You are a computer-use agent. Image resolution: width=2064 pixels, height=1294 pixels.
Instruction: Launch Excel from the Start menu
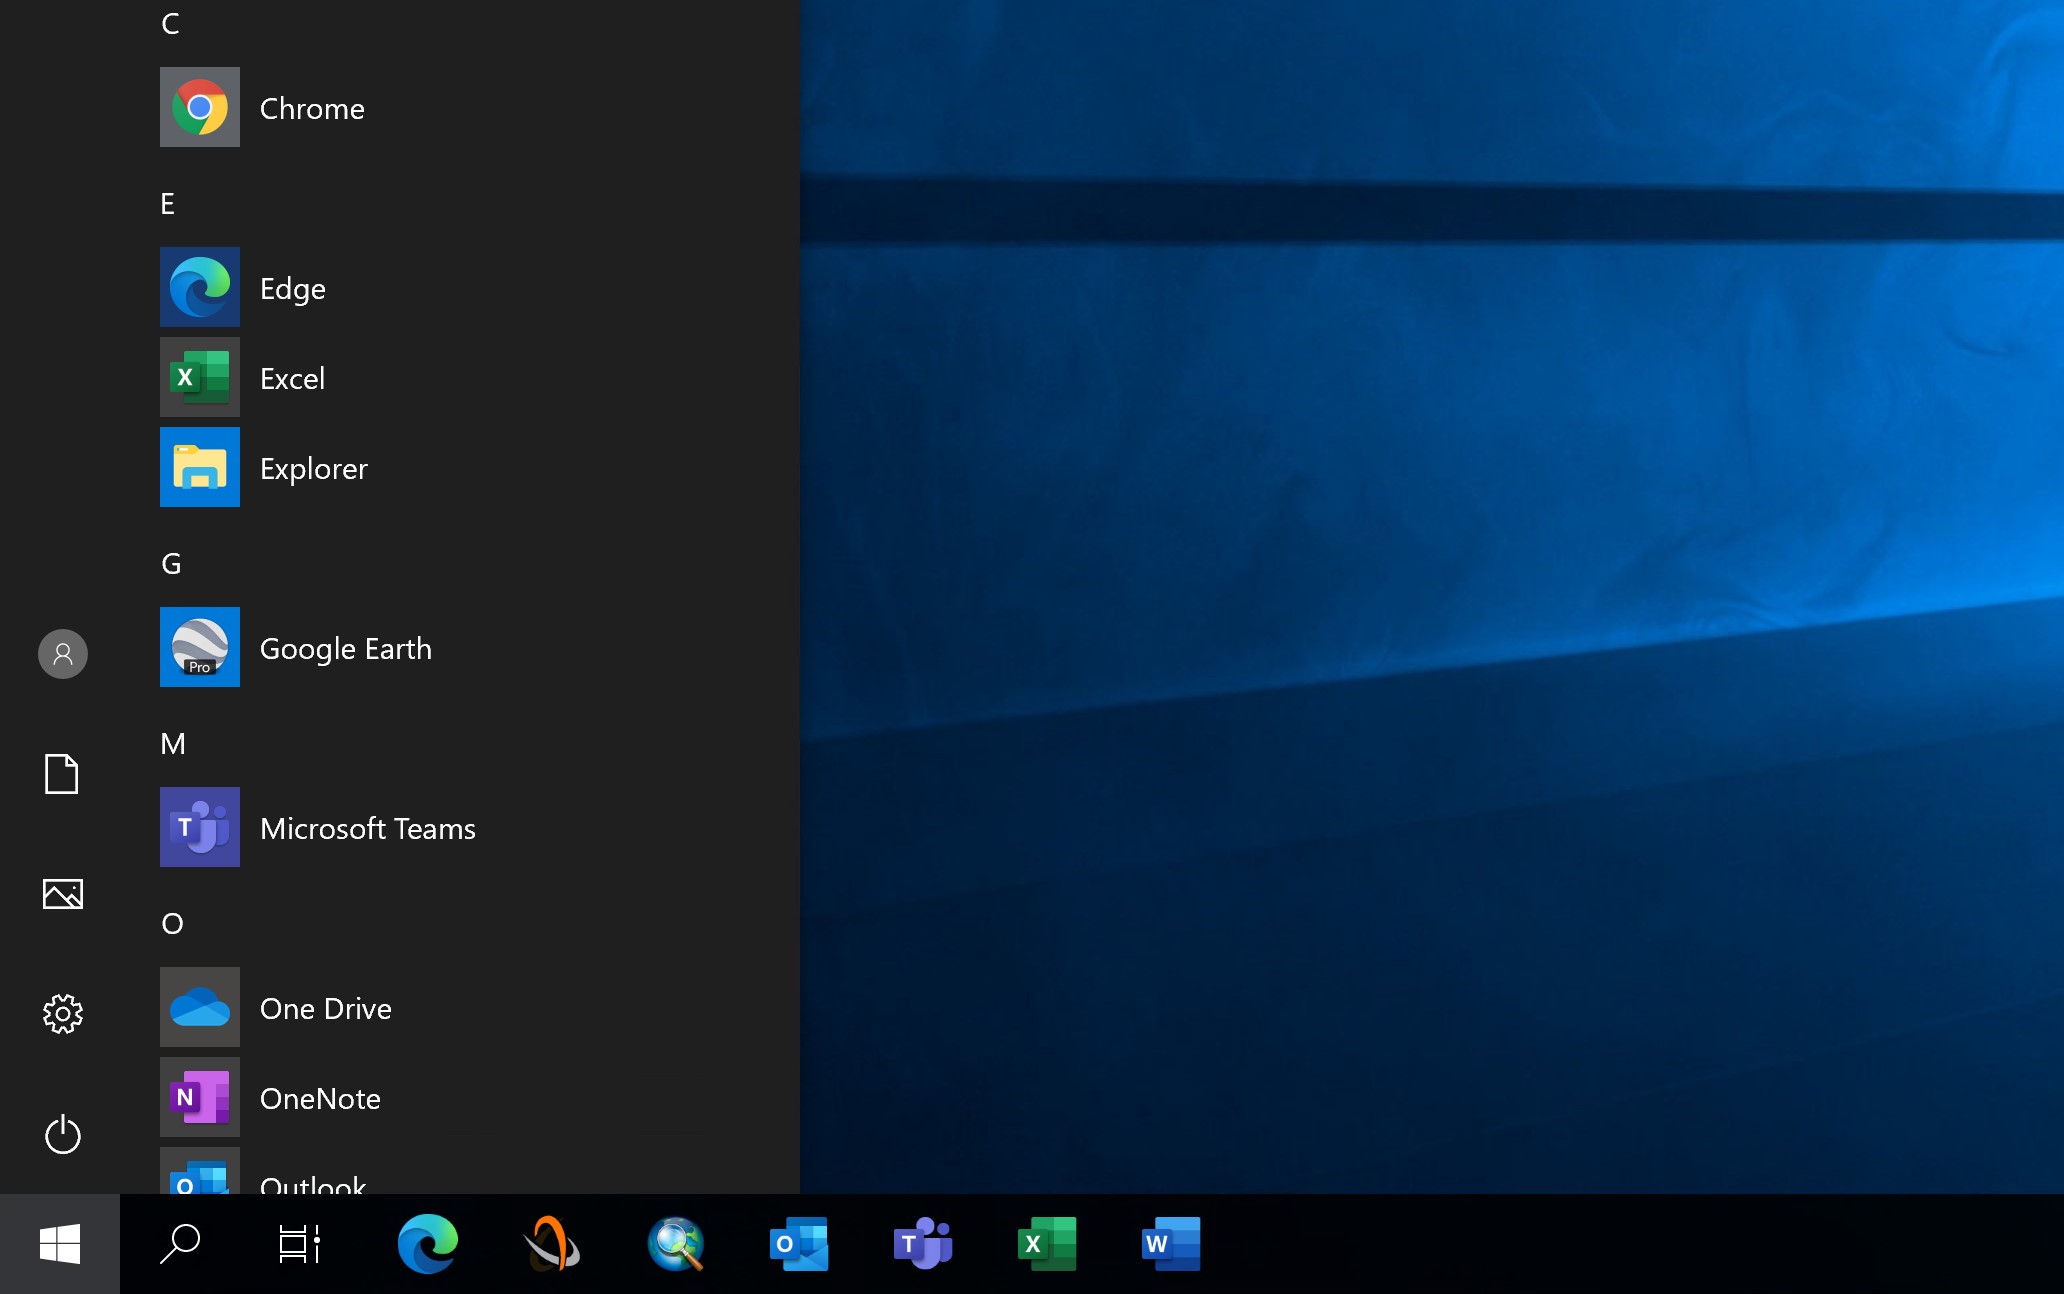click(292, 378)
